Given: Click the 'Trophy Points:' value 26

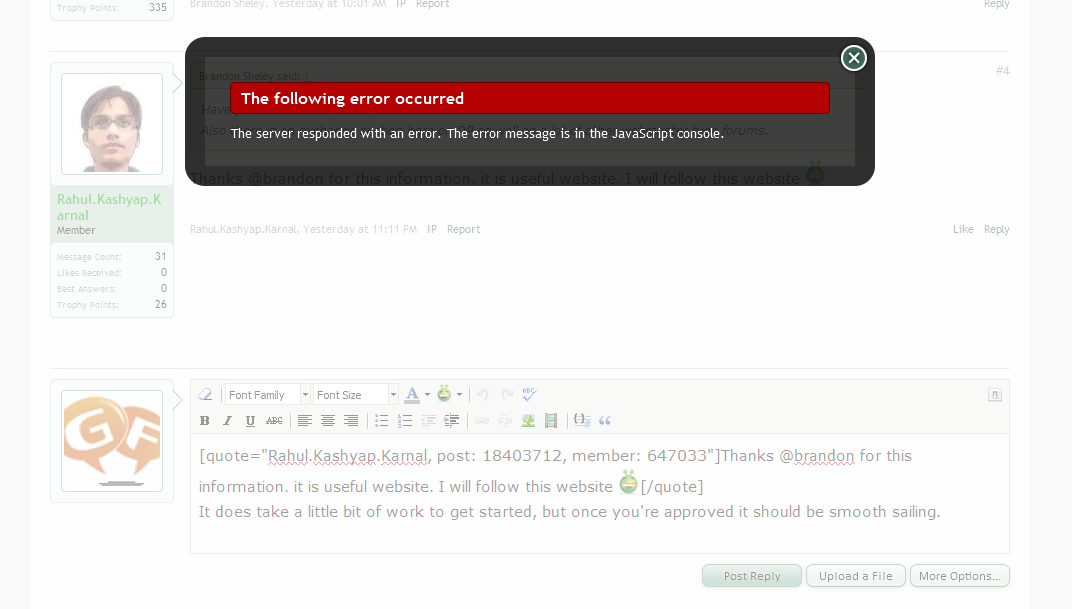Looking at the screenshot, I should (161, 304).
